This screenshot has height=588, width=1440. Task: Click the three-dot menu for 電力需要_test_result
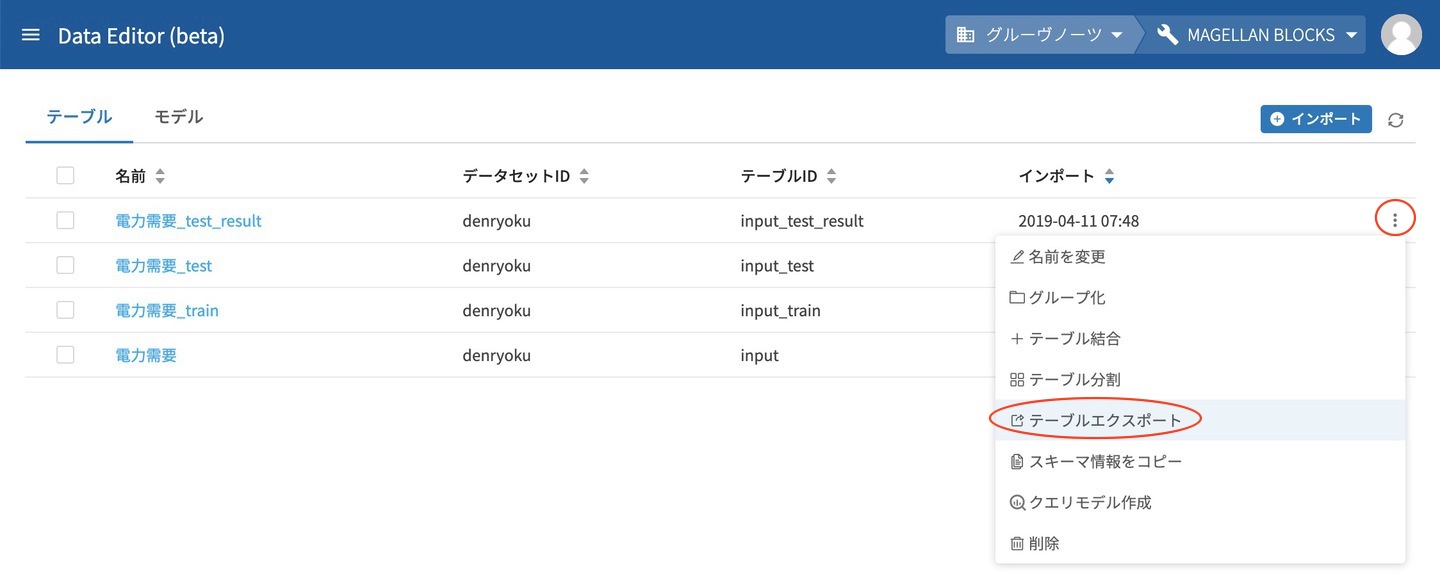1395,220
